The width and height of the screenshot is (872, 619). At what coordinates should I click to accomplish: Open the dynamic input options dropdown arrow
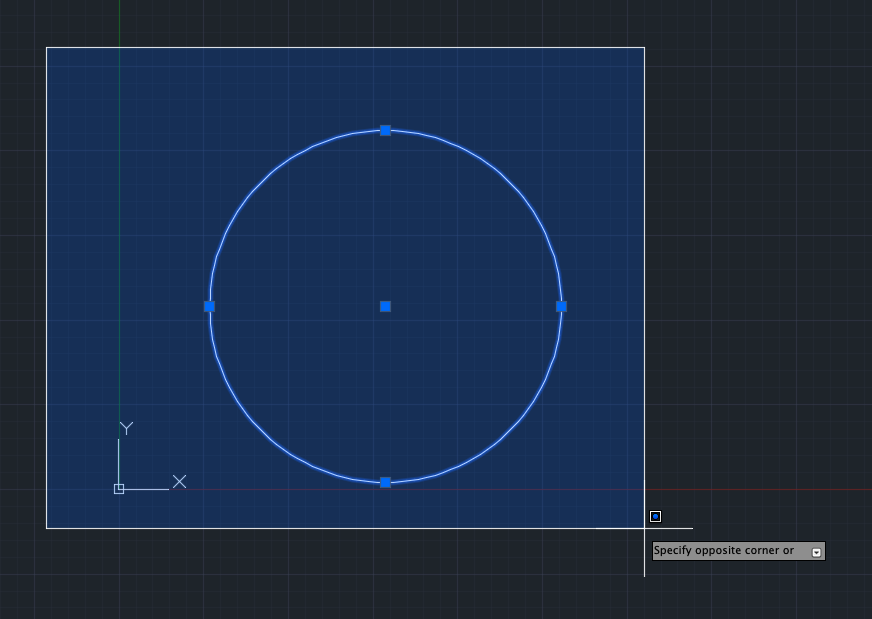816,552
